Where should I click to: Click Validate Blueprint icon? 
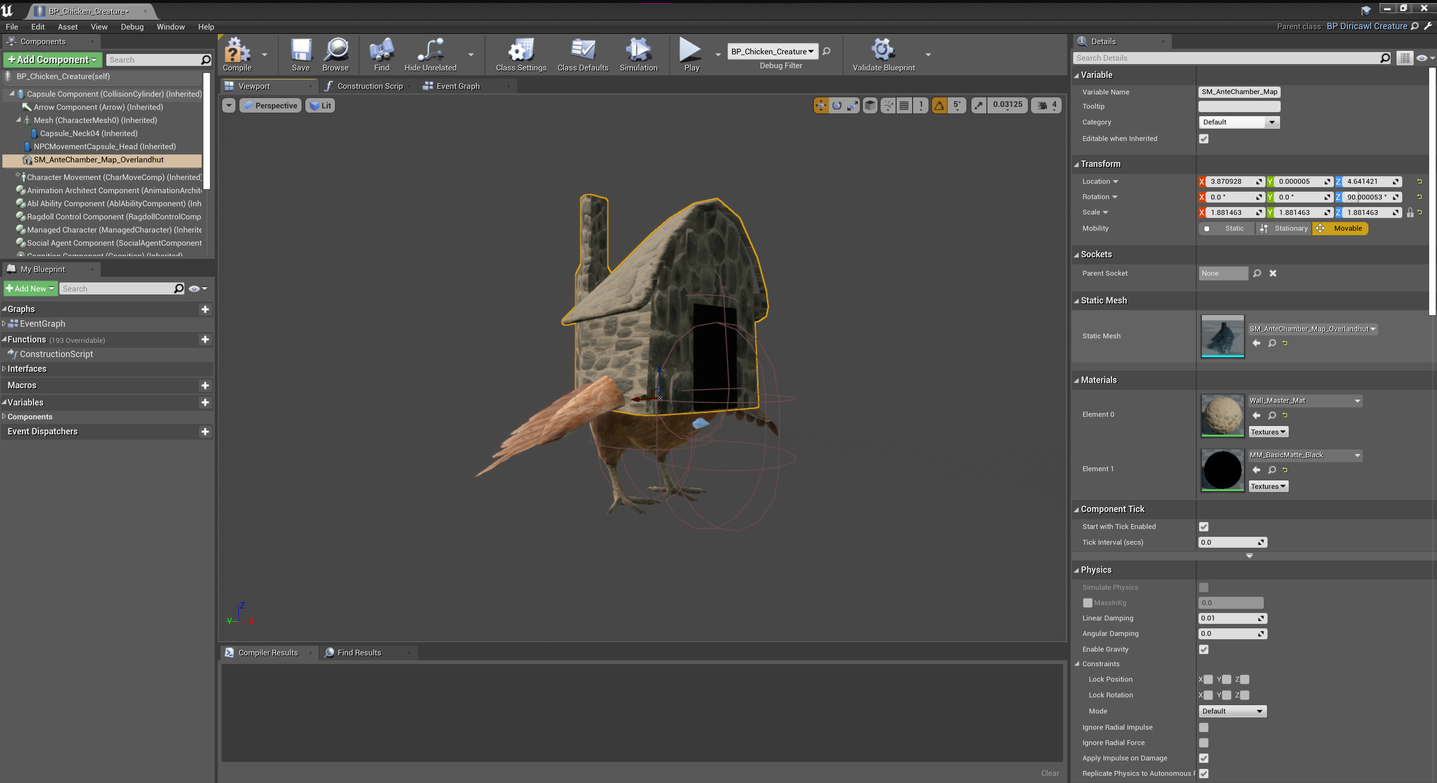coord(881,51)
